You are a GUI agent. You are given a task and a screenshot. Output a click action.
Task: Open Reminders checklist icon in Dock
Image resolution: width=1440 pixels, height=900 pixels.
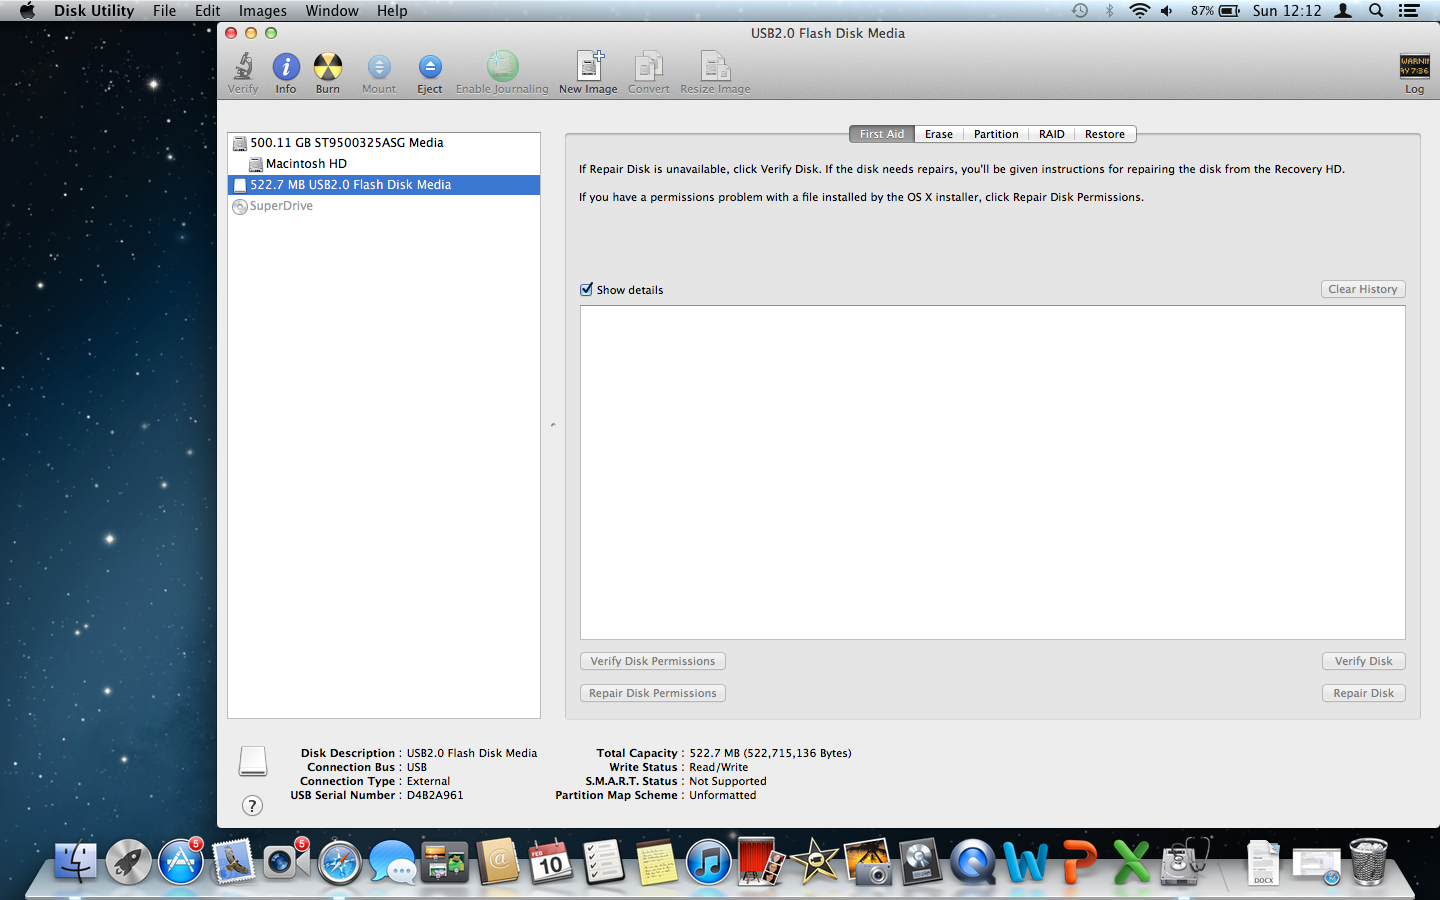(603, 862)
